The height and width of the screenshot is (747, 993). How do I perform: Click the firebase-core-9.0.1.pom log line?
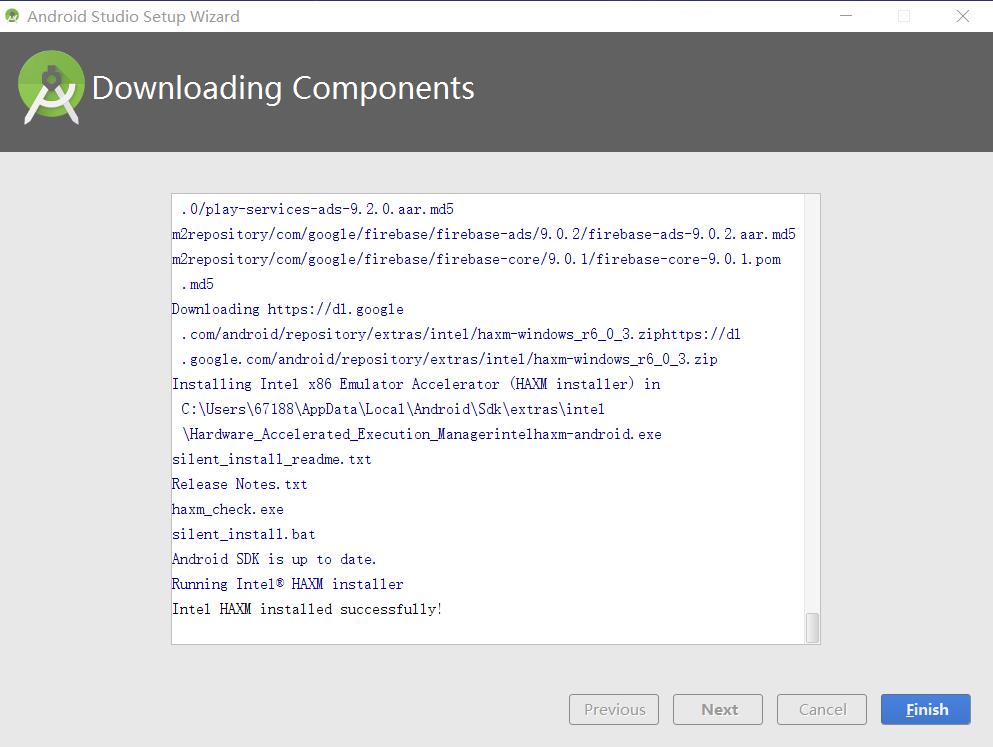[476, 259]
